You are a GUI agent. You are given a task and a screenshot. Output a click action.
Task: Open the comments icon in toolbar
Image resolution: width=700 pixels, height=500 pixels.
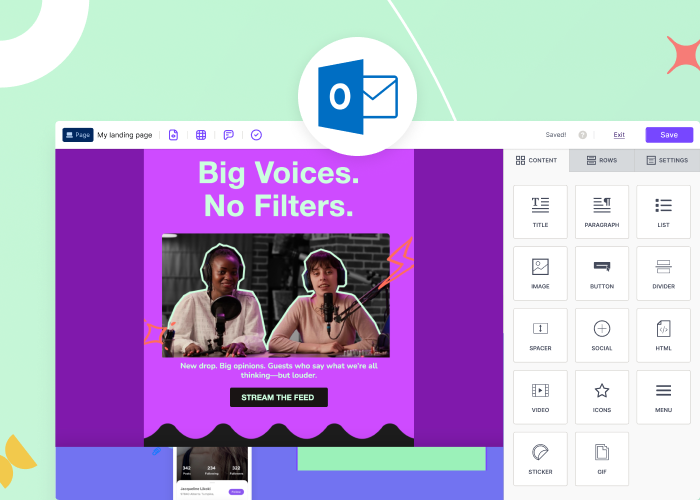[229, 135]
